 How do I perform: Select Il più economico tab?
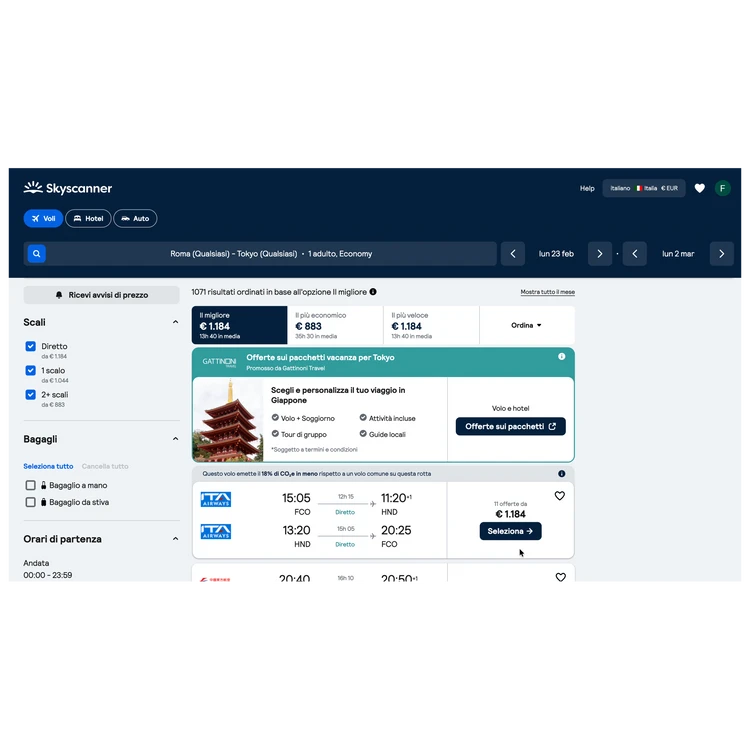[x=335, y=325]
